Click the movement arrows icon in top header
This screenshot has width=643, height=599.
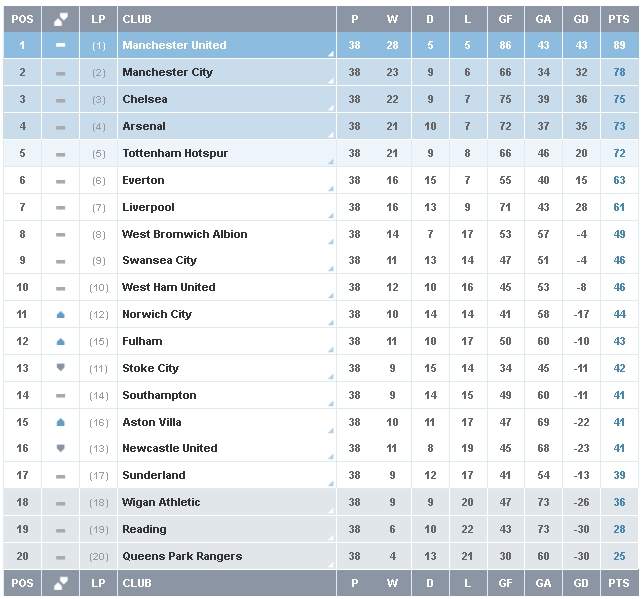(61, 19)
